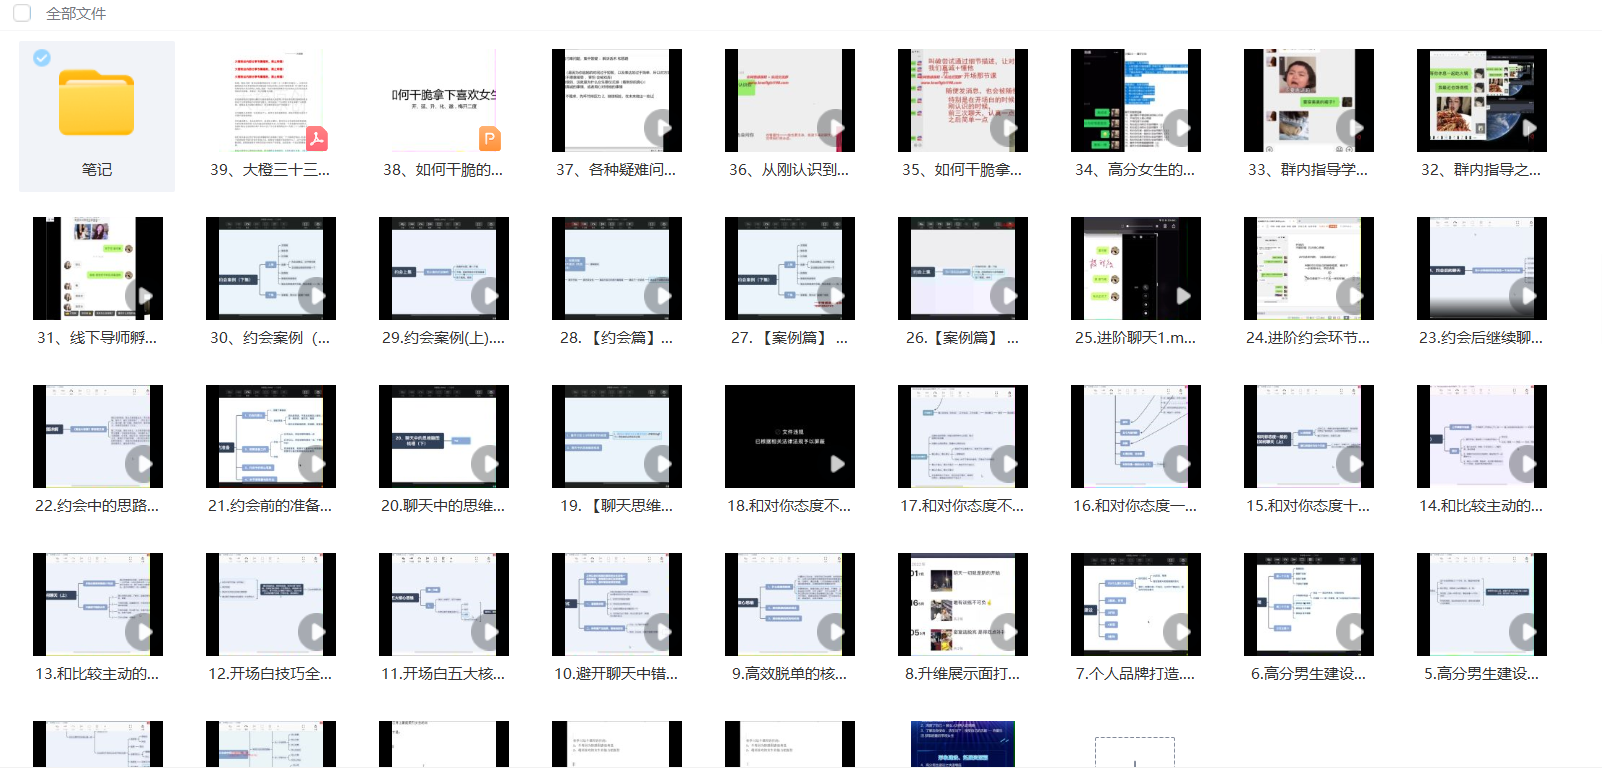This screenshot has width=1602, height=771.
Task: Start playback icon on 34、高分女生的
Action: tap(1178, 128)
